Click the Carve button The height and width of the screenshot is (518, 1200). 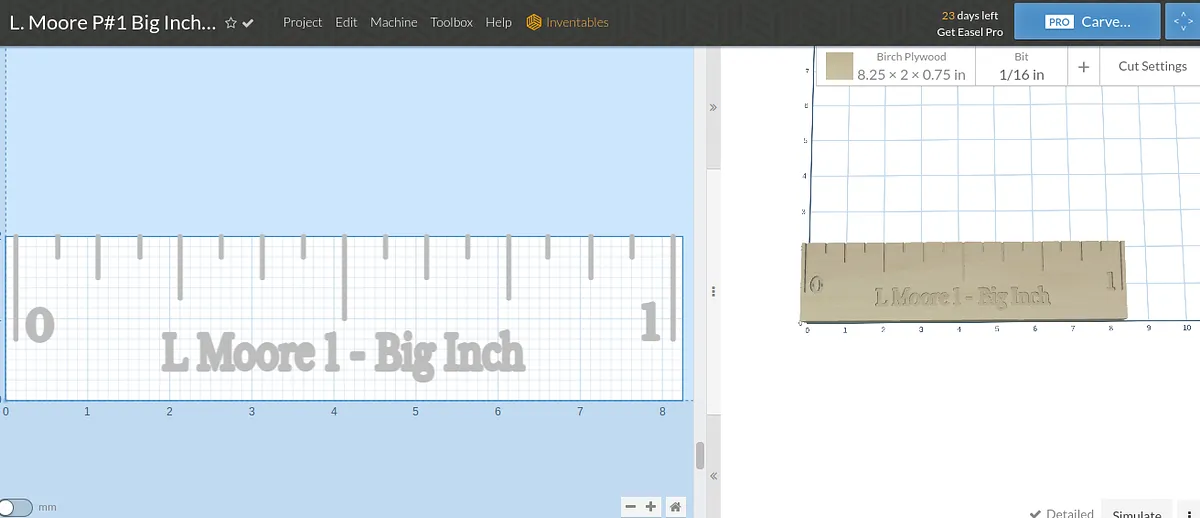click(1088, 21)
